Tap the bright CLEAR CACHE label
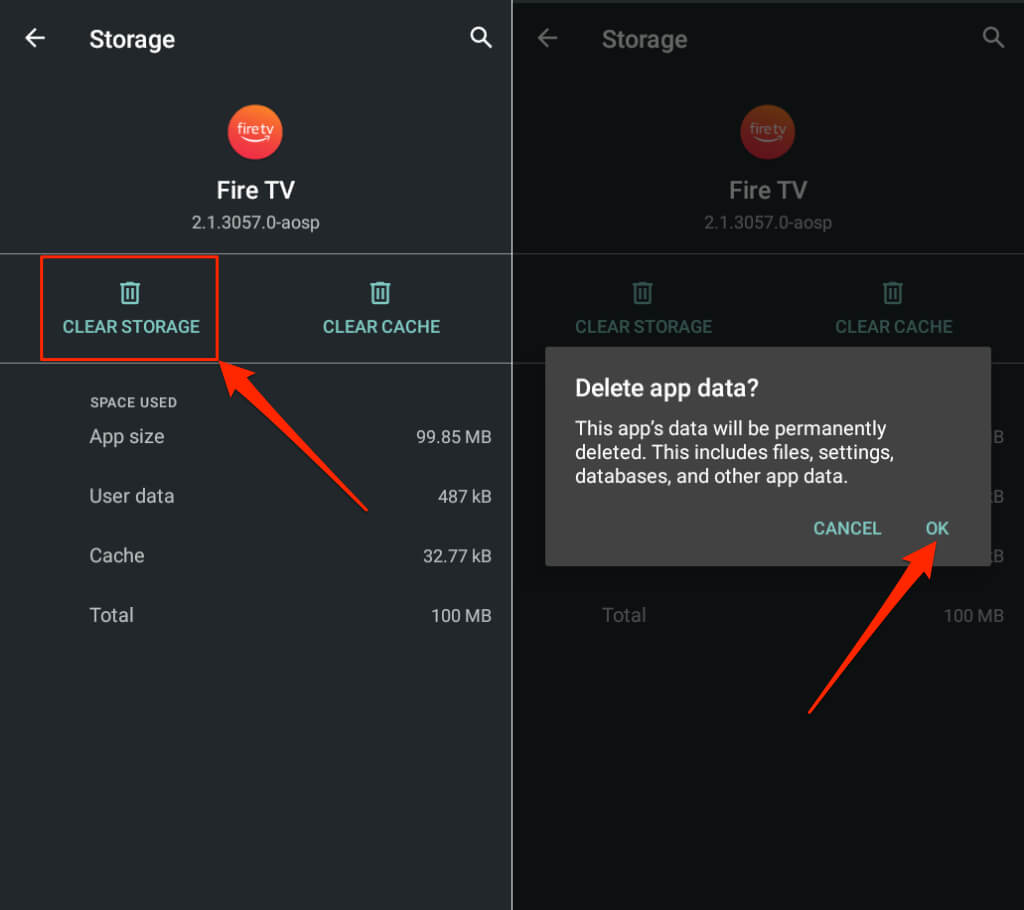The width and height of the screenshot is (1024, 910). click(x=381, y=326)
